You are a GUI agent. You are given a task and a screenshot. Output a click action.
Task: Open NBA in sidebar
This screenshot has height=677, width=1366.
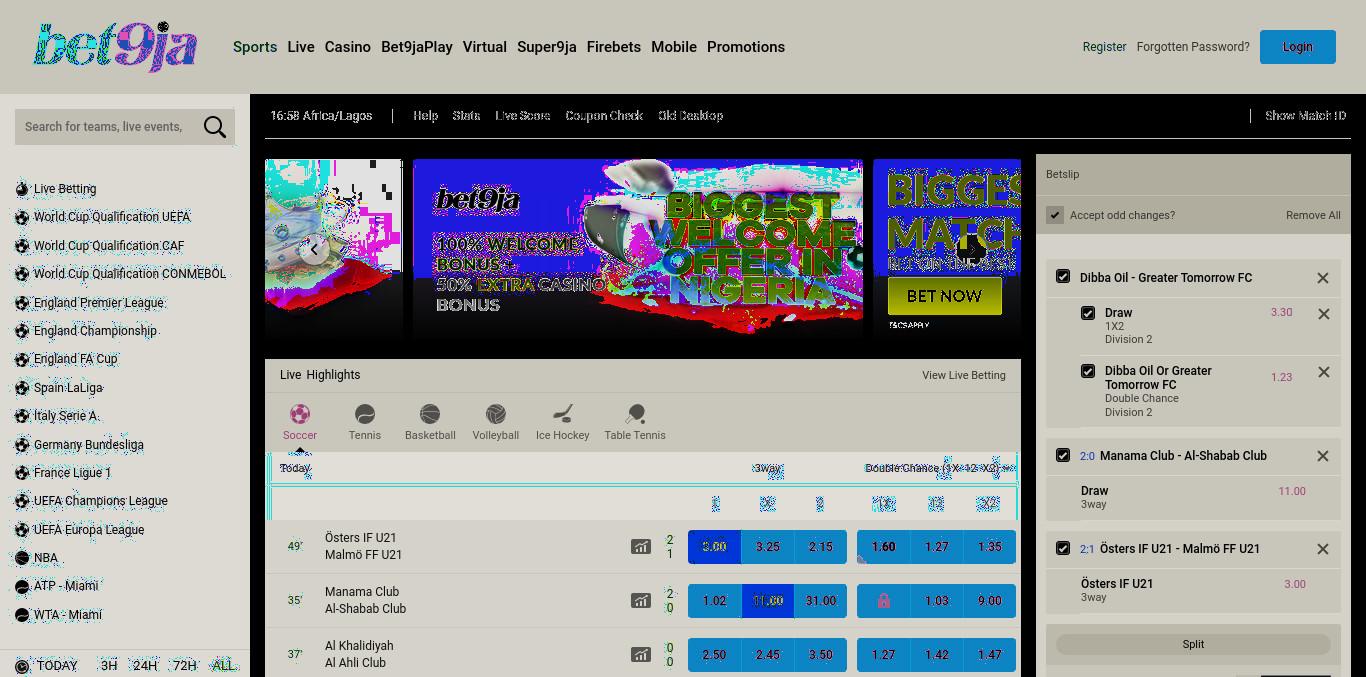coord(46,558)
